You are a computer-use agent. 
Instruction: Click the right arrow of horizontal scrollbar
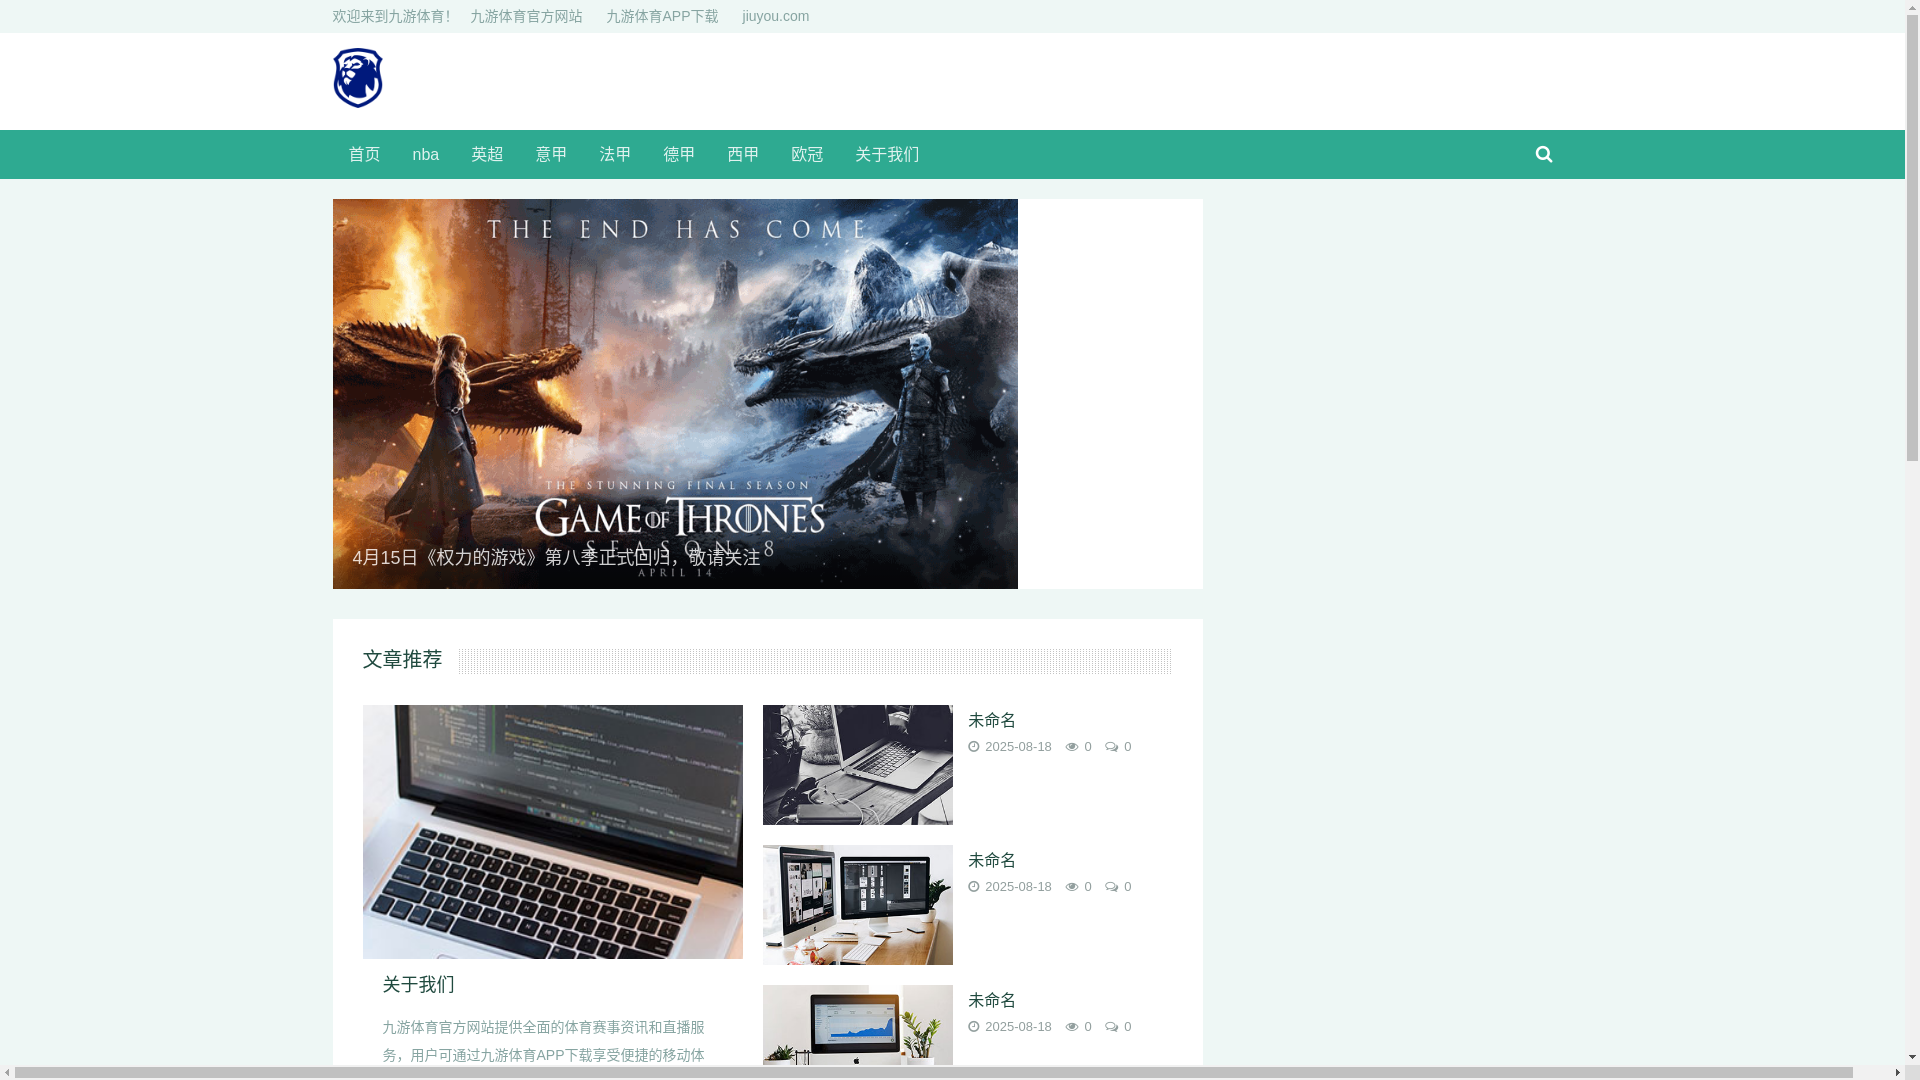point(1897,1073)
